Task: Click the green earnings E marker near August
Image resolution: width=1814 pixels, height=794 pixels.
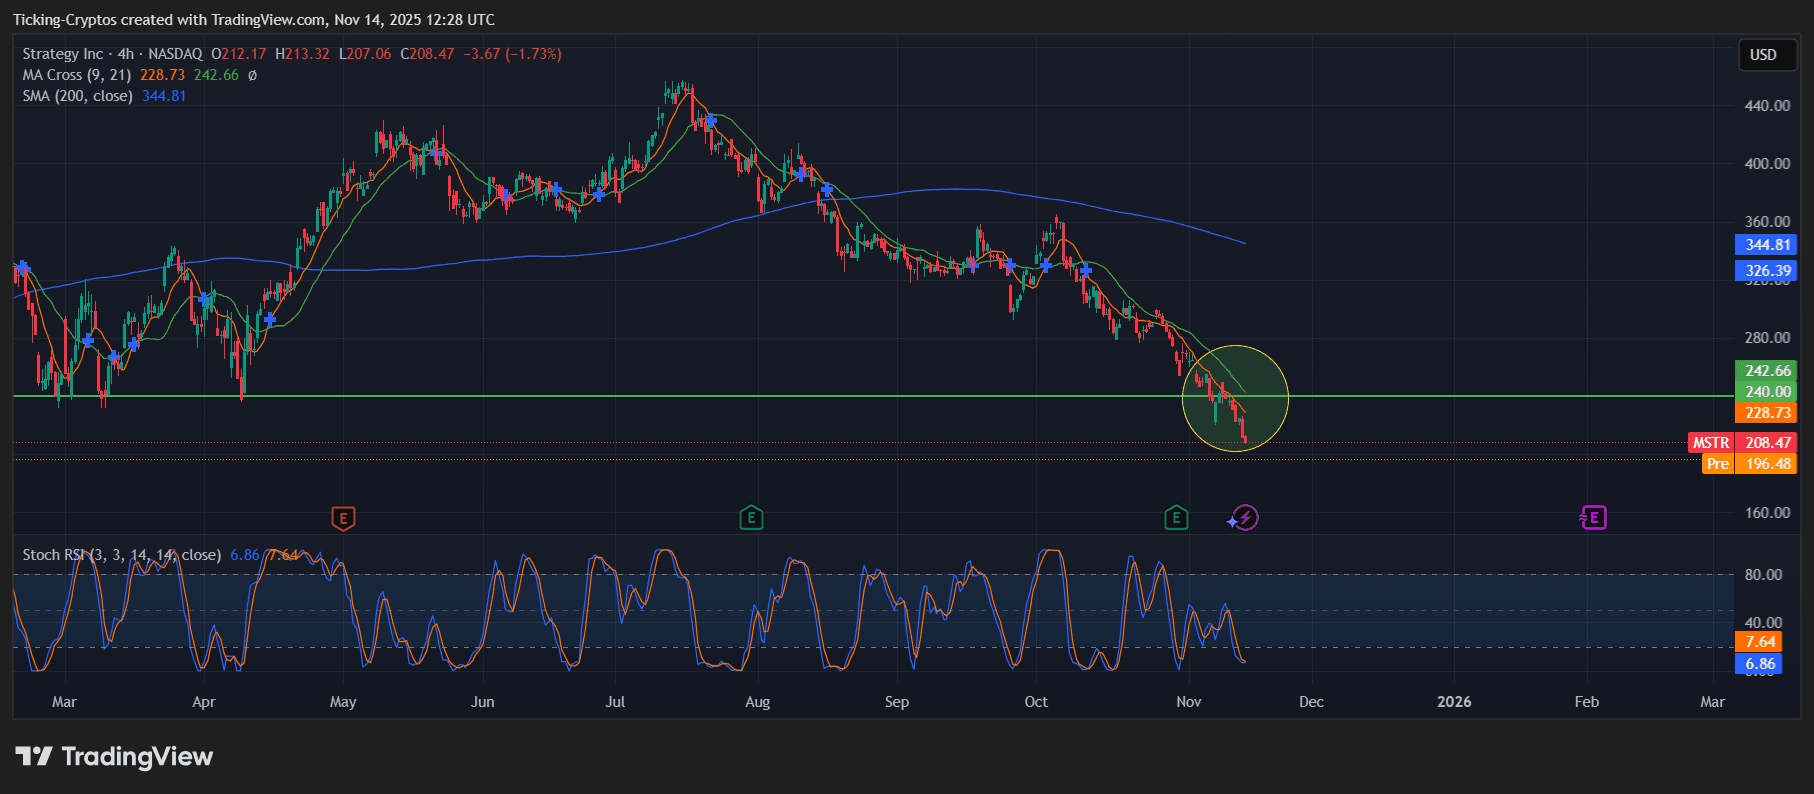Action: 751,518
